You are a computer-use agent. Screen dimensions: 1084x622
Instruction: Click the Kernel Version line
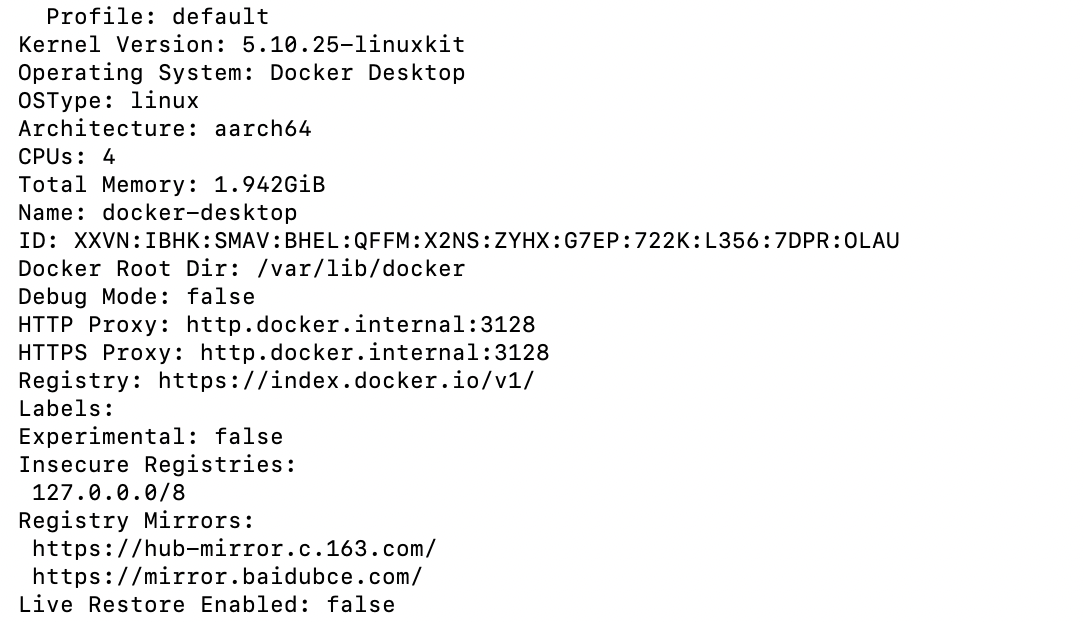pos(241,45)
